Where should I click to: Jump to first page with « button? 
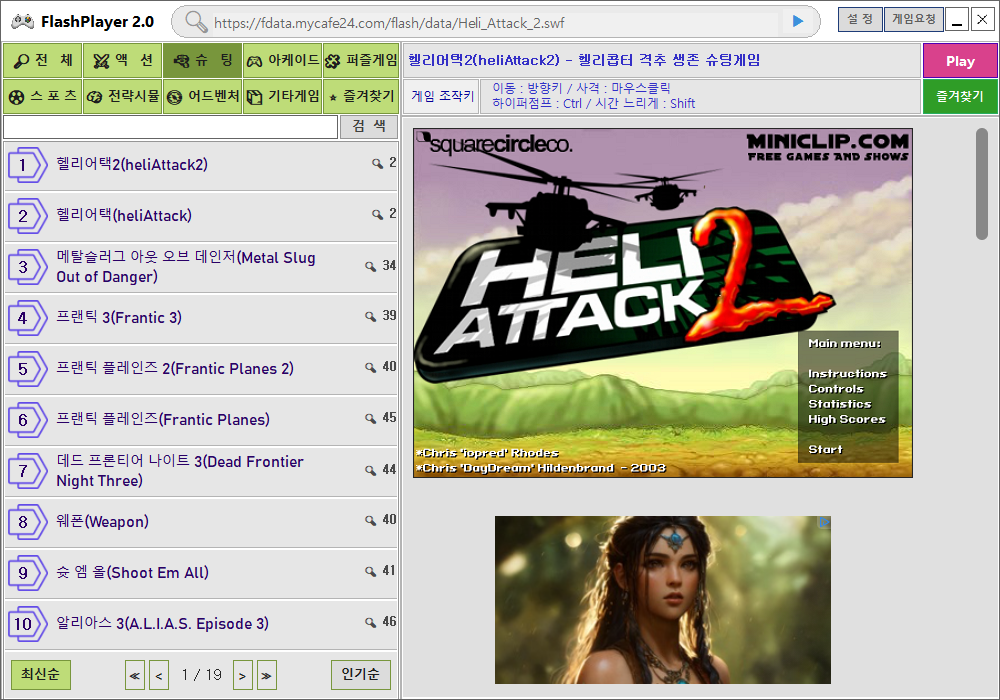[135, 676]
